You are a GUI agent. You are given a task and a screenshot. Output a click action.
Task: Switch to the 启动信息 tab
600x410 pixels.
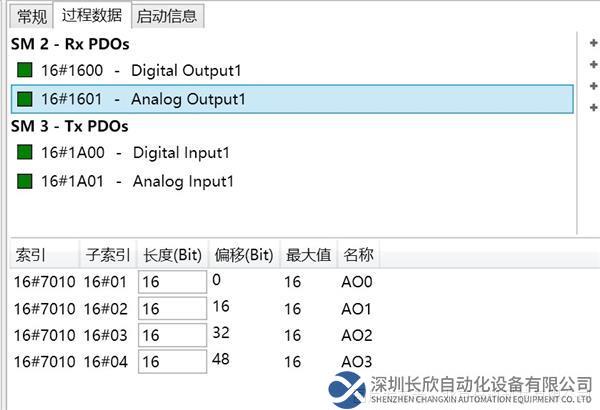[x=167, y=16]
